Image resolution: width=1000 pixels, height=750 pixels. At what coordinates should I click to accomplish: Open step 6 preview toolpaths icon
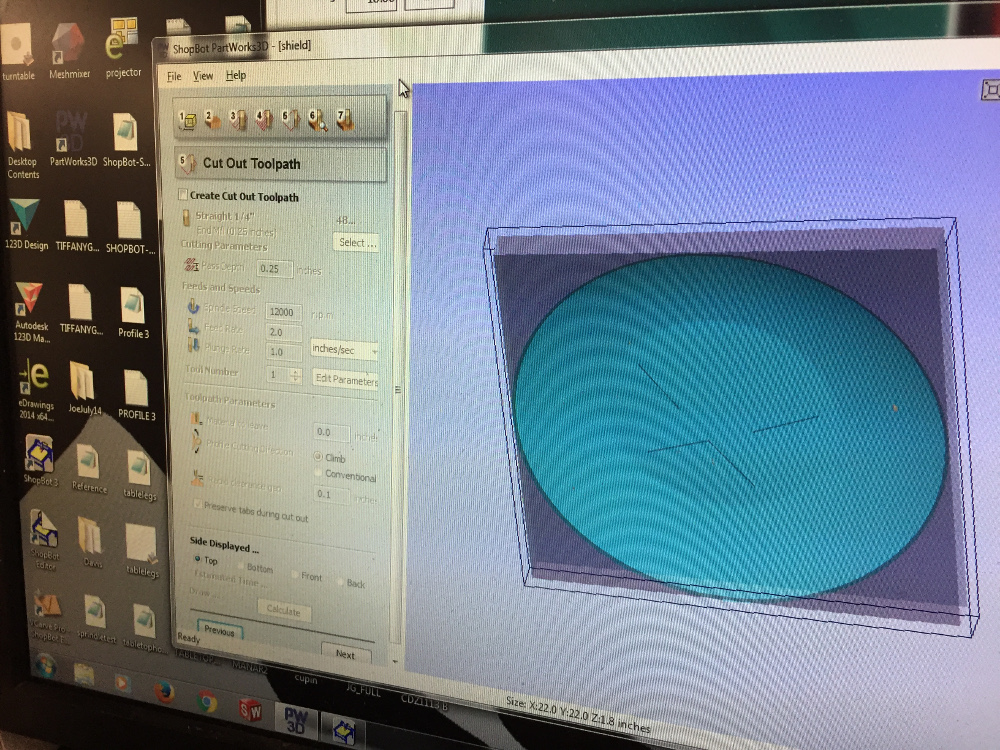pos(318,119)
